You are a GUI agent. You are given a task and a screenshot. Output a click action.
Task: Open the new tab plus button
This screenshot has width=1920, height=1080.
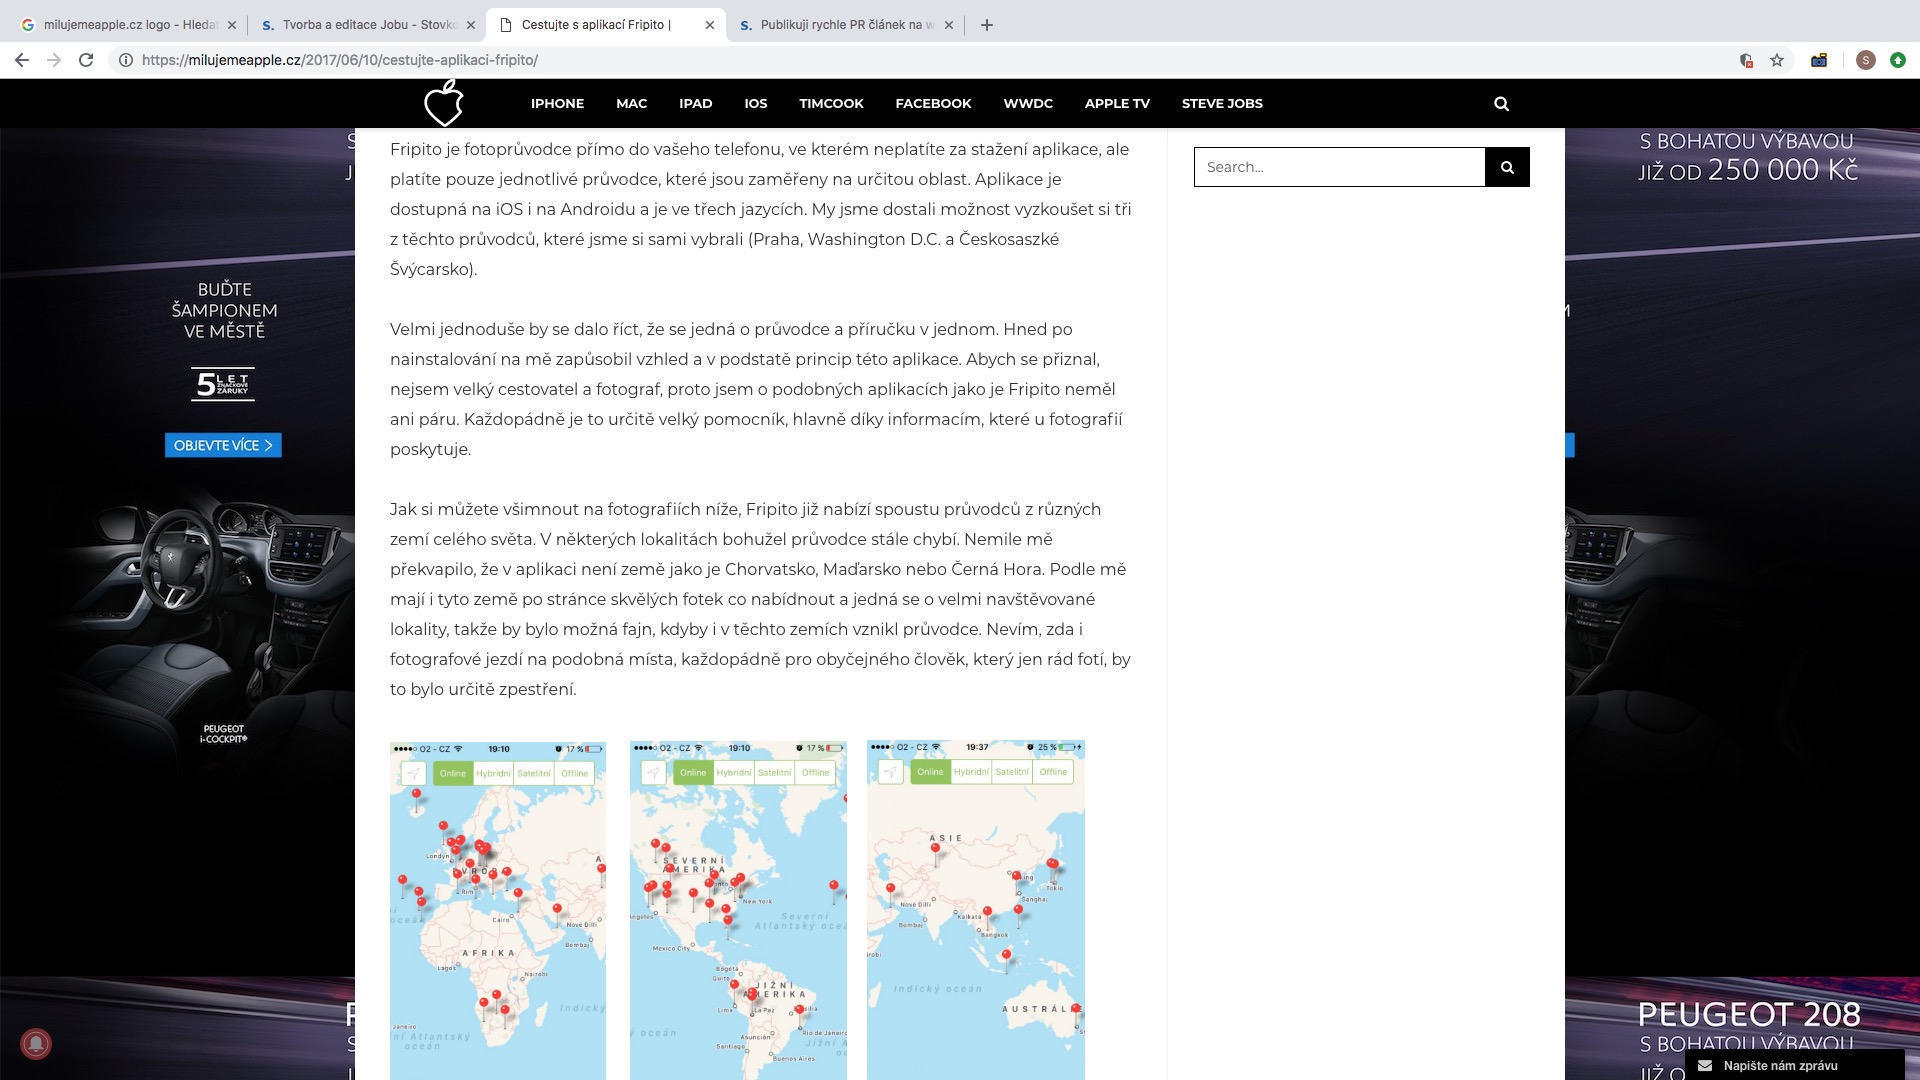click(x=987, y=25)
